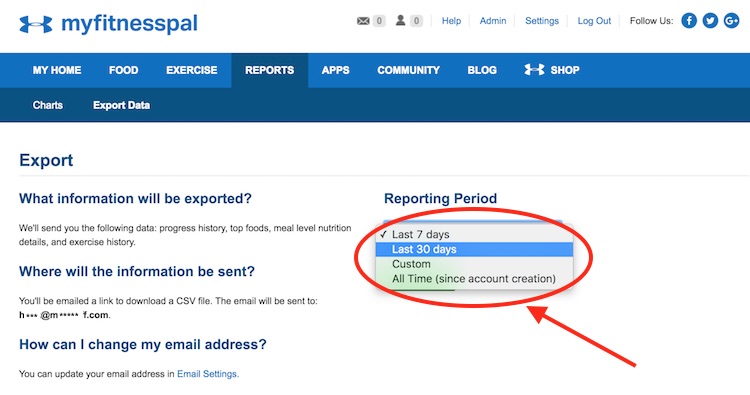750x395 pixels.
Task: Click the Reporting Period heading
Action: click(x=441, y=198)
